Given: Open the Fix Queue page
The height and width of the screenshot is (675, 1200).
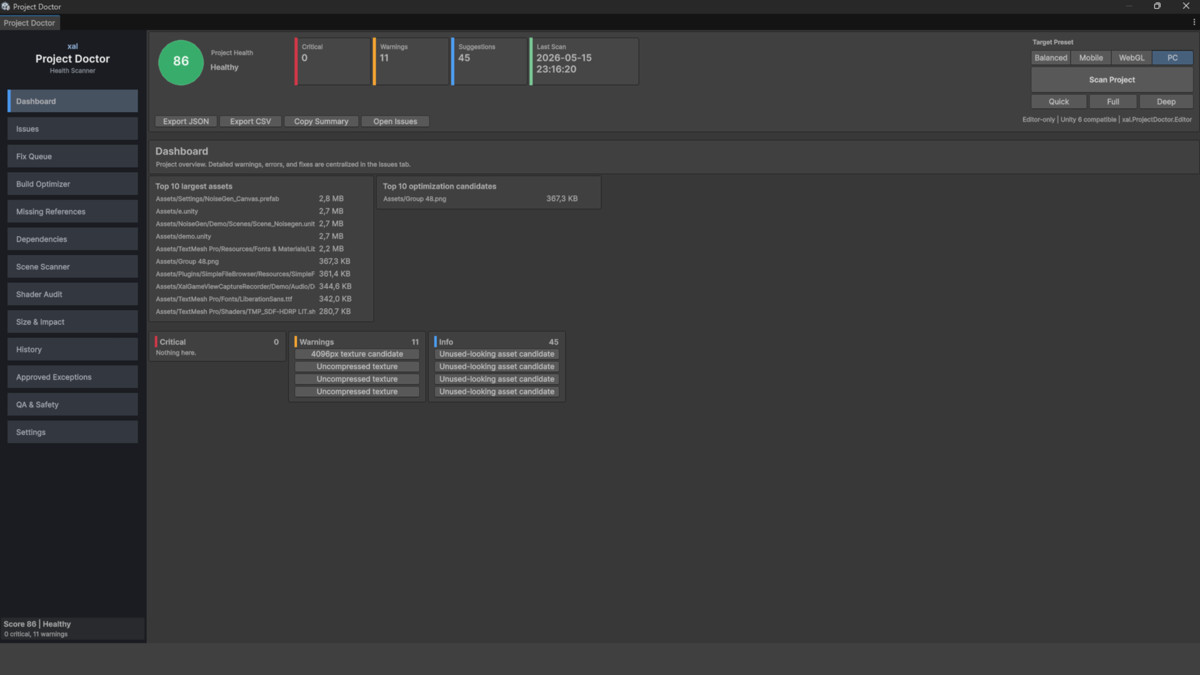Looking at the screenshot, I should (73, 156).
